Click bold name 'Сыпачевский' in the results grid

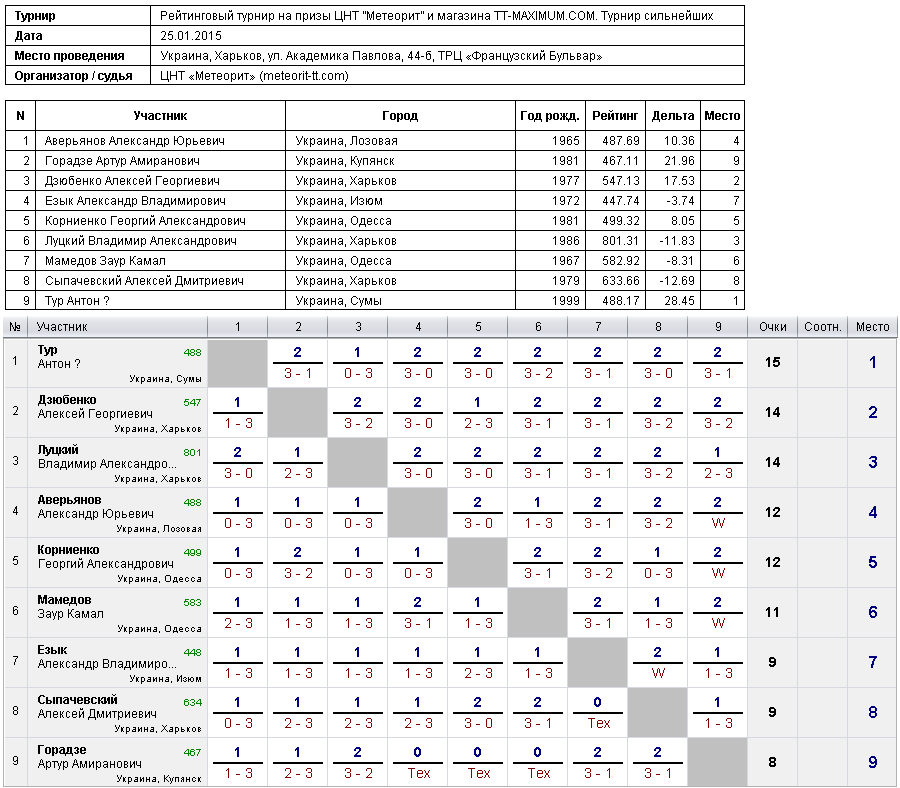[x=77, y=700]
